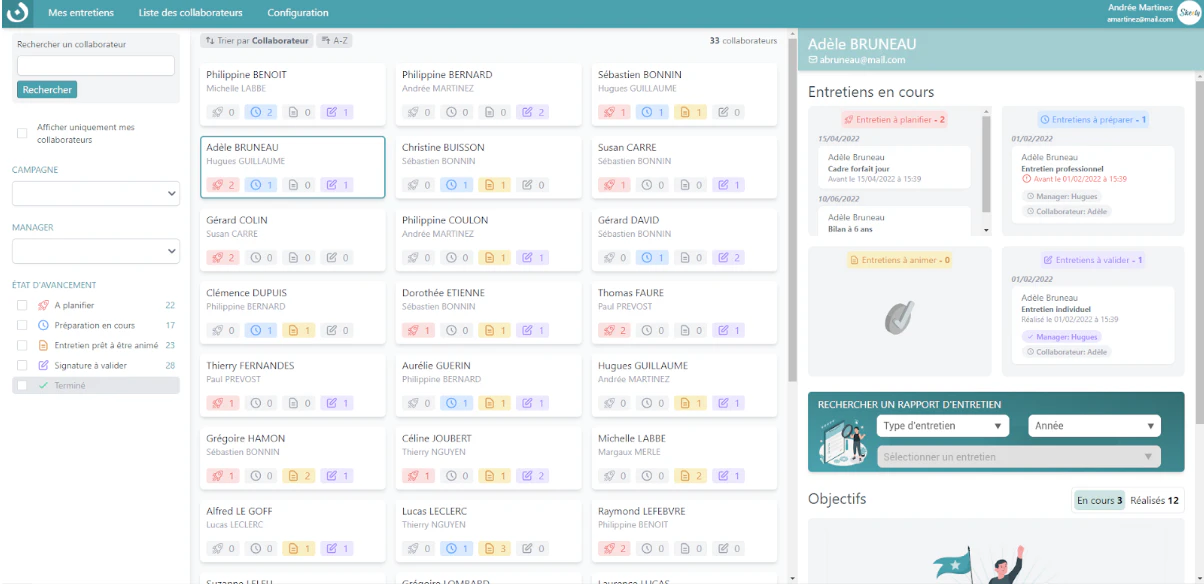This screenshot has width=1204, height=584.
Task: Open the CAMPAGNE dropdown
Action: point(96,194)
